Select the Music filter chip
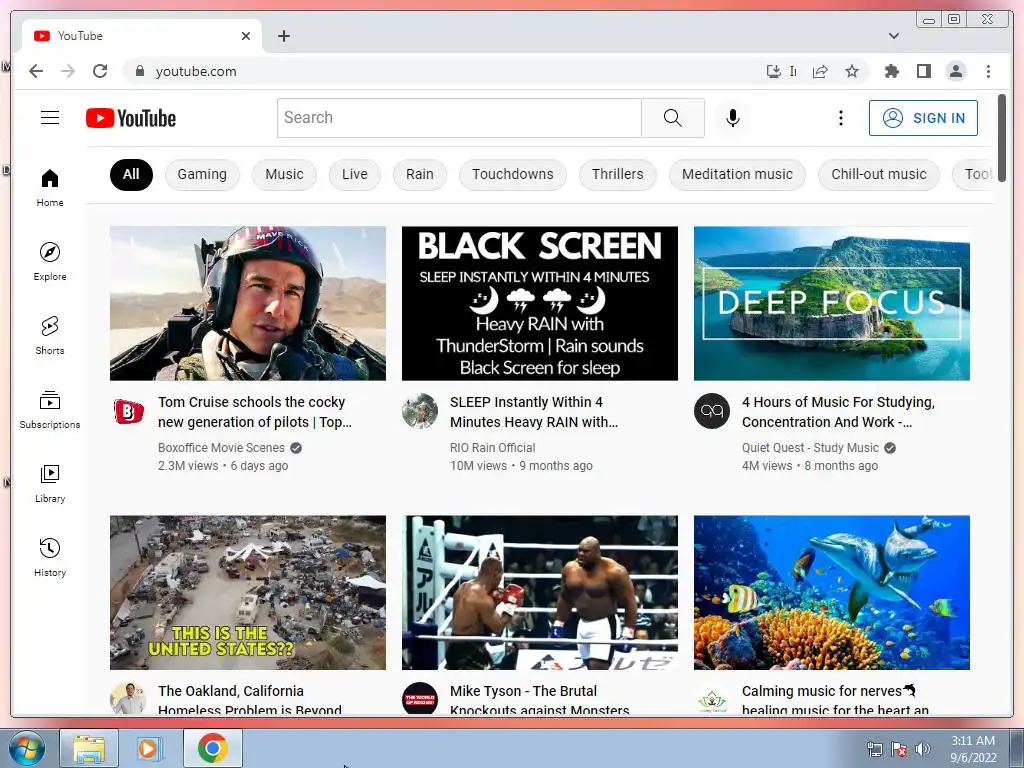Screen dimensions: 1024x768 click(284, 174)
